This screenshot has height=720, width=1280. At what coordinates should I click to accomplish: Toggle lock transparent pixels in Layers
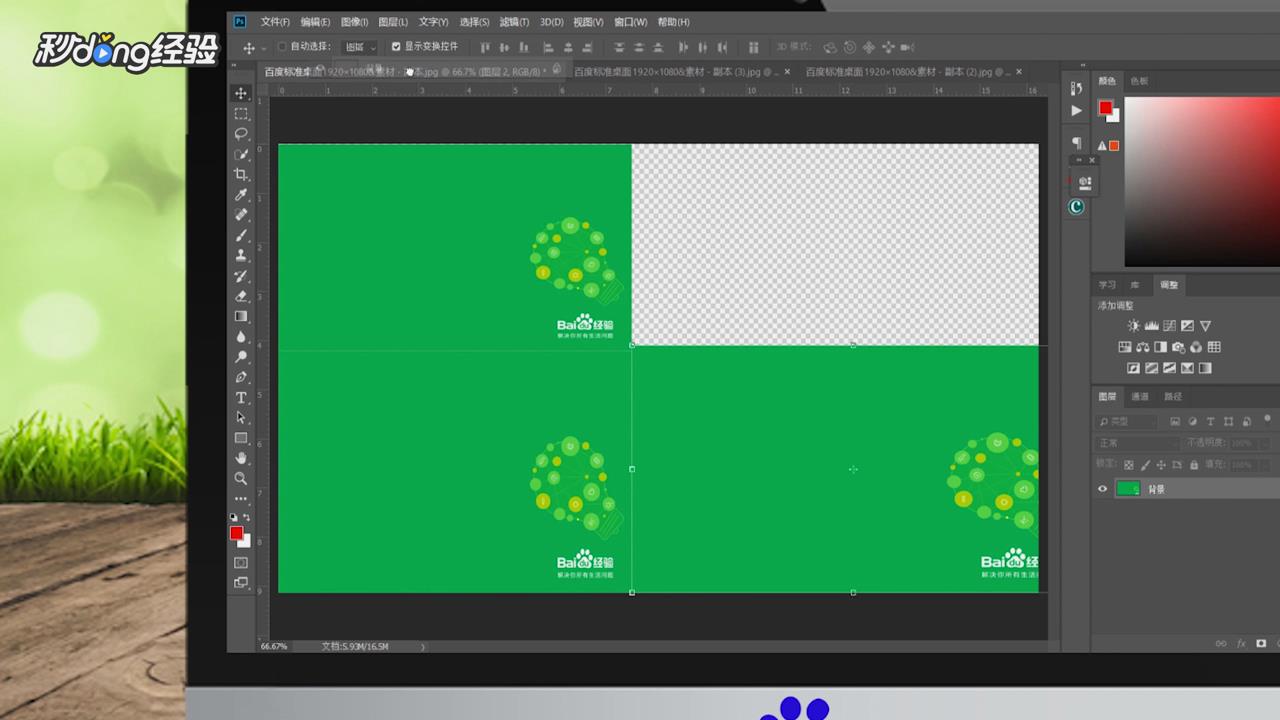pyautogui.click(x=1129, y=464)
